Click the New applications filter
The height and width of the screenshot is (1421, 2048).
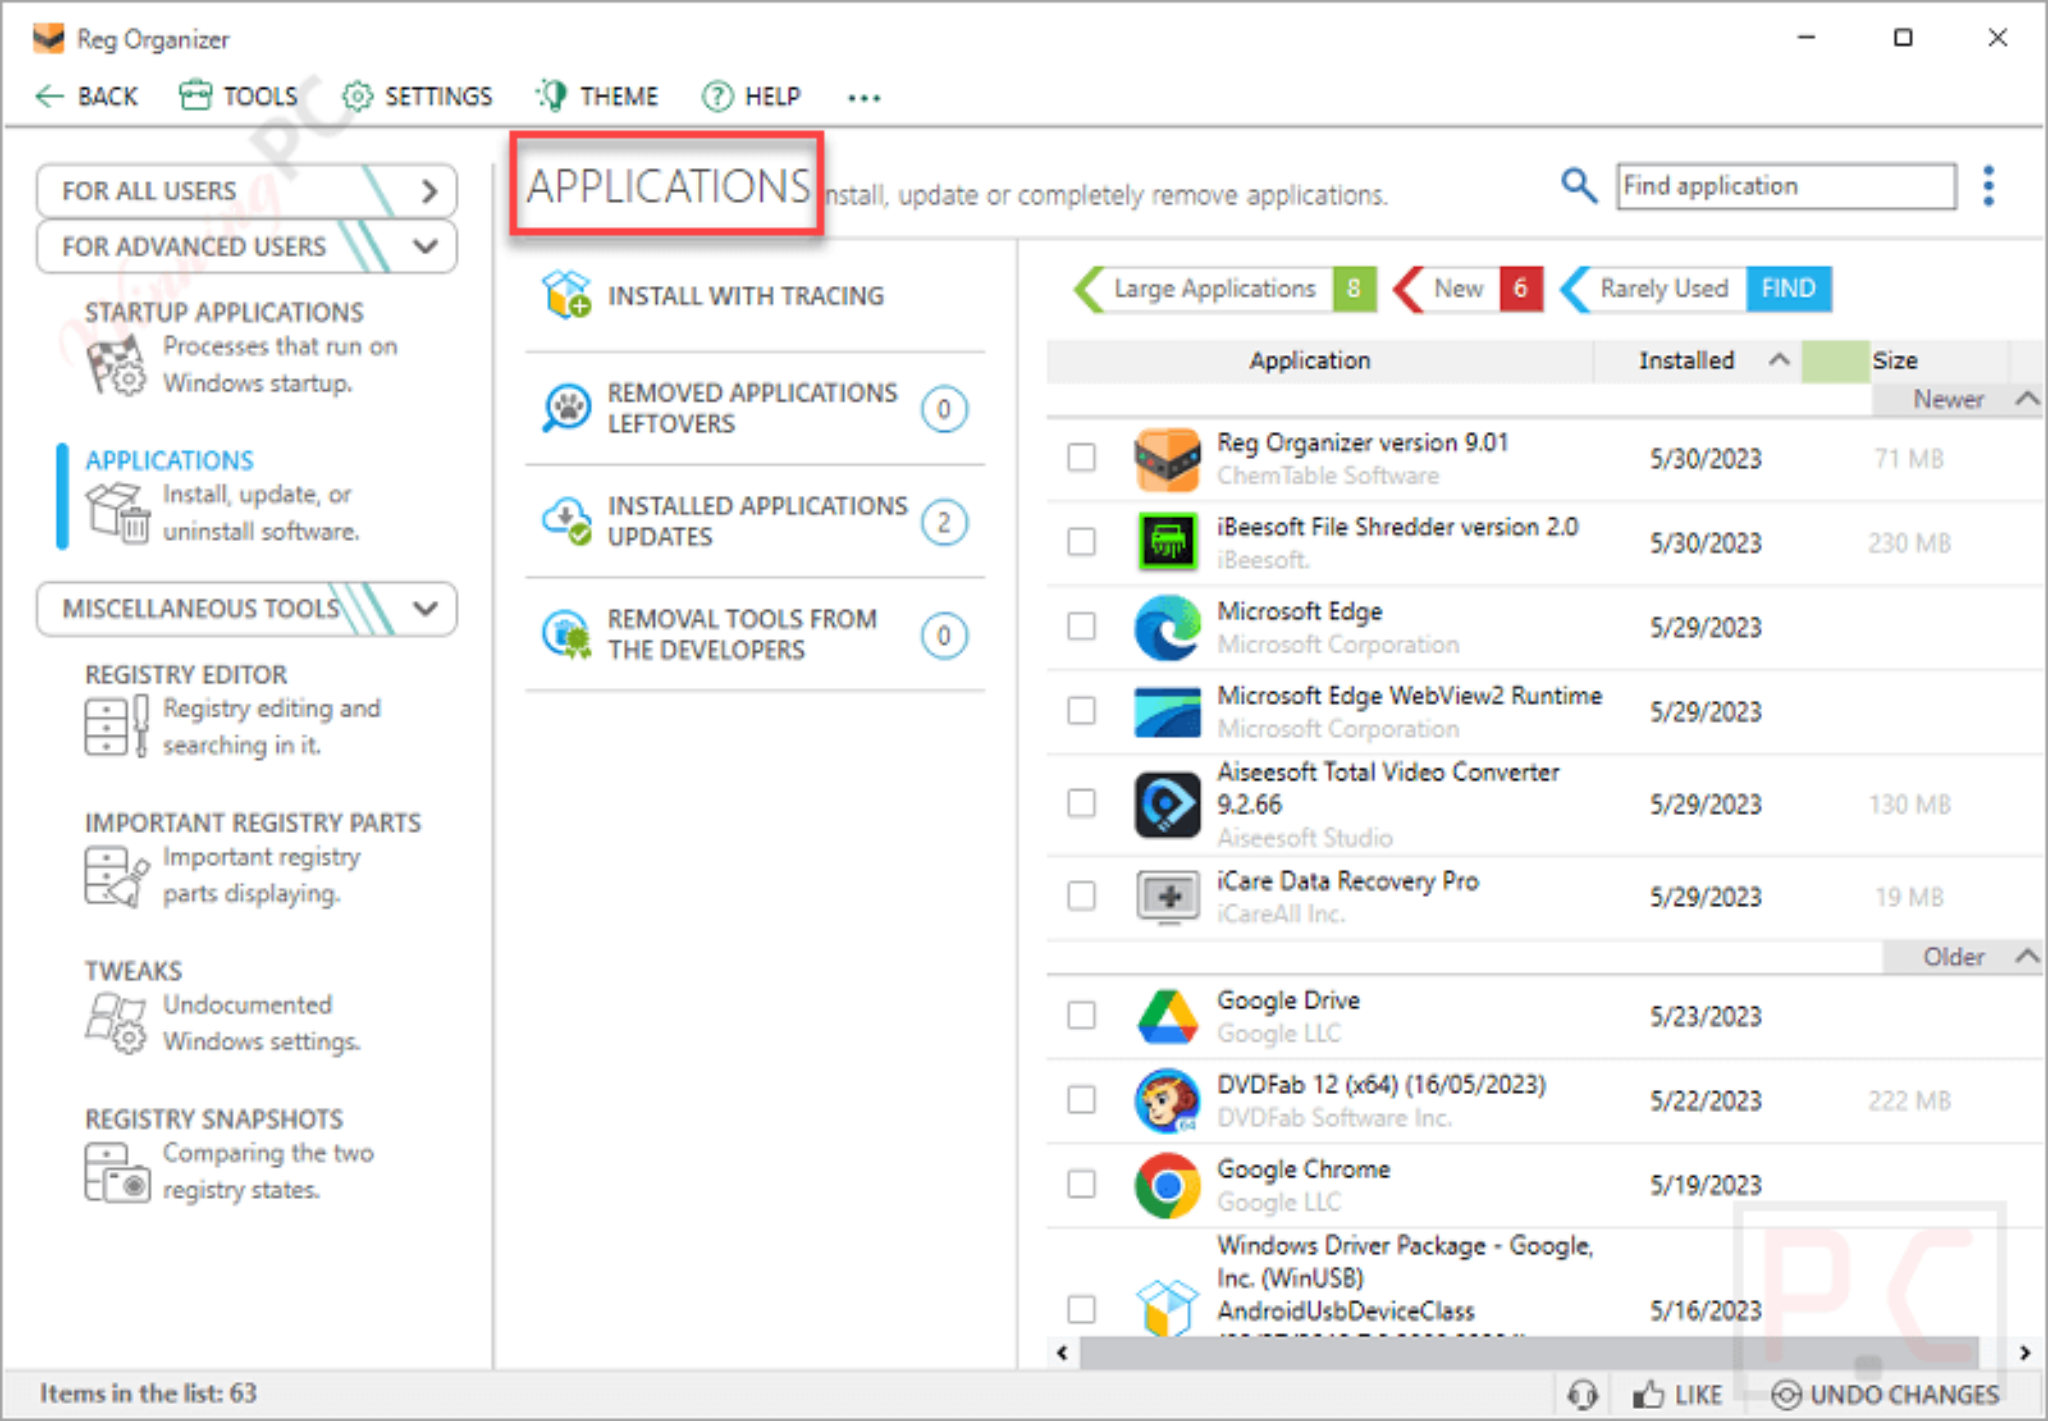pyautogui.click(x=1468, y=289)
